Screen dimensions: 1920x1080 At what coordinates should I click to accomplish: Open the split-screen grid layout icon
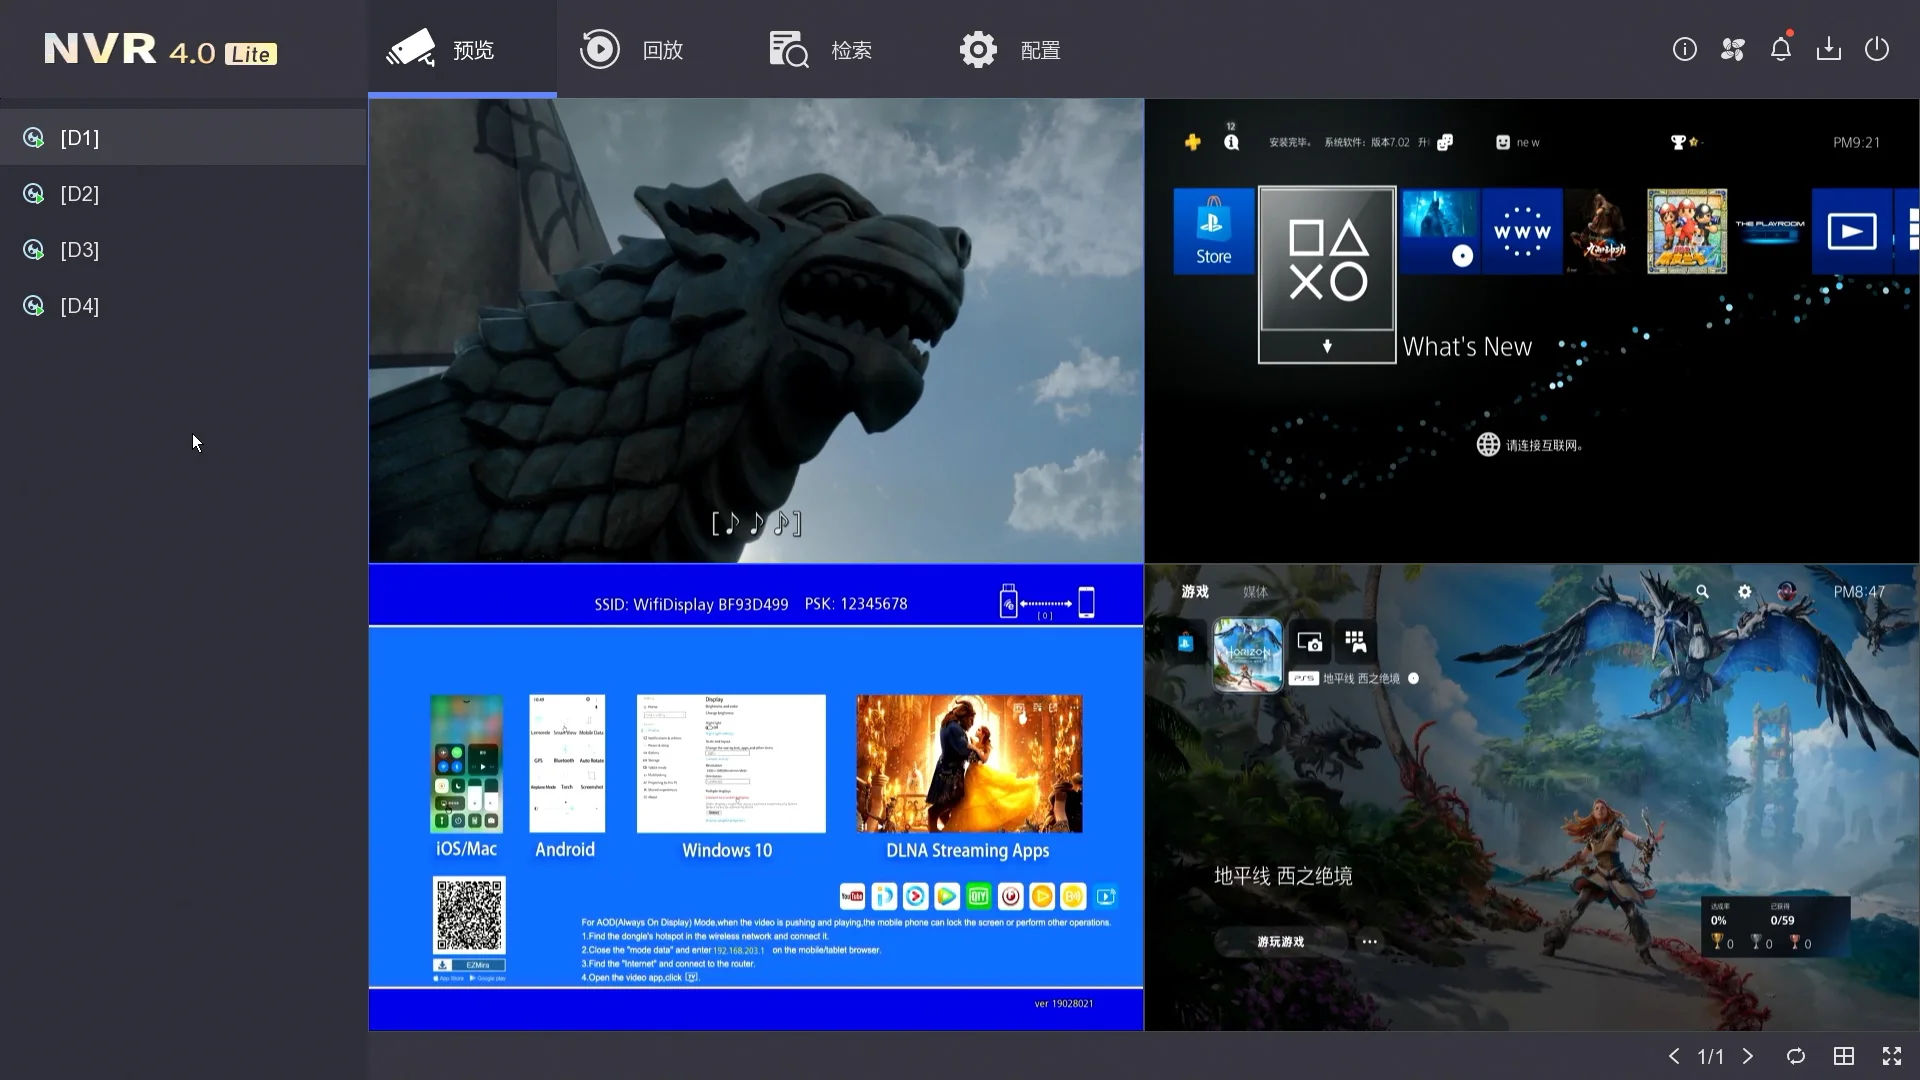click(1844, 1056)
